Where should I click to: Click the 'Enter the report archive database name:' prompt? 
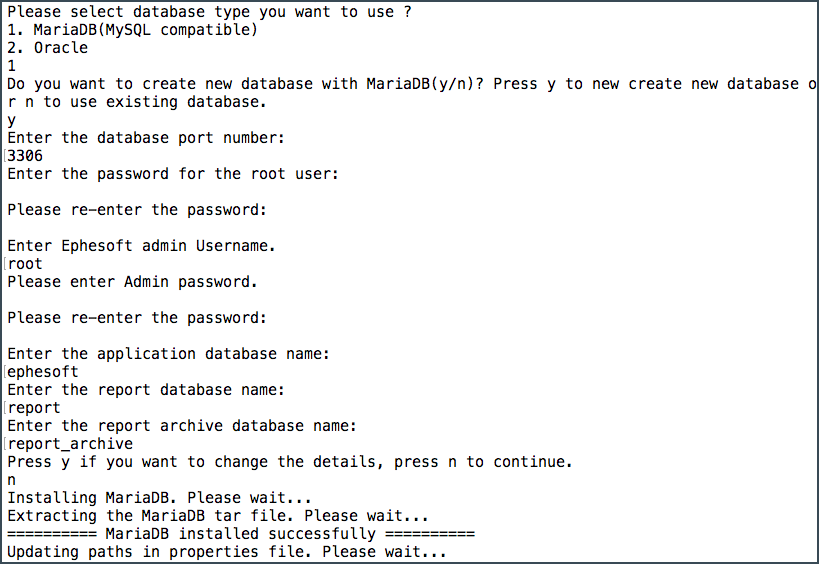[x=182, y=426]
